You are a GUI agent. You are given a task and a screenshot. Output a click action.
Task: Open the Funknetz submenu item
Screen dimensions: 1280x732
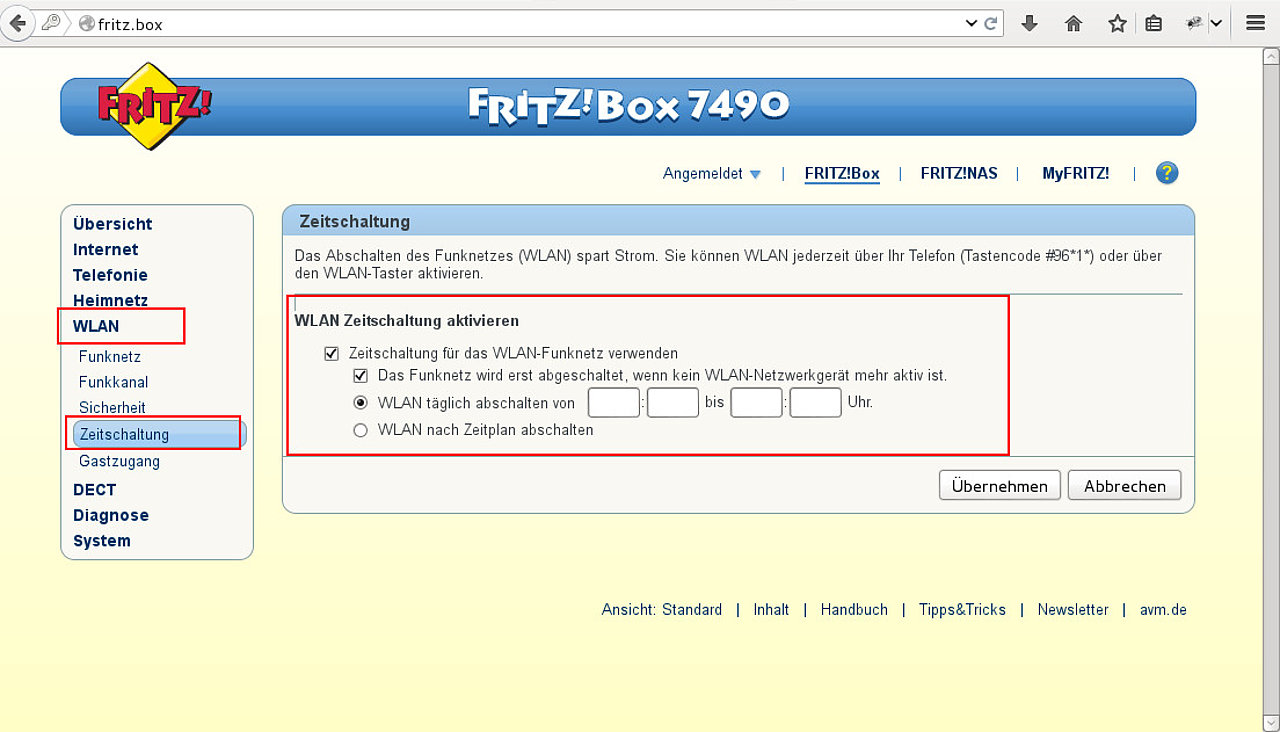110,357
